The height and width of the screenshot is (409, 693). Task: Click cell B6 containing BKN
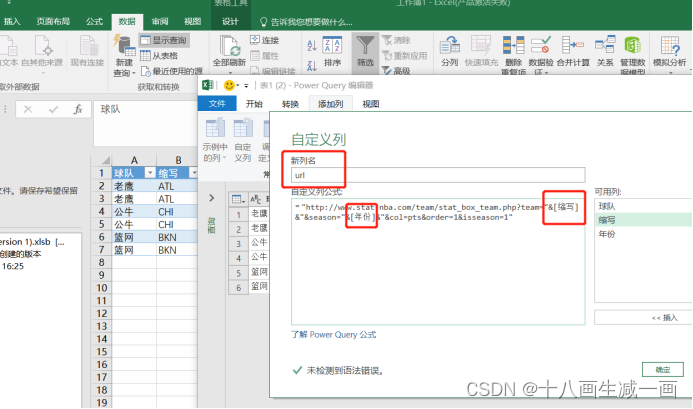coord(177,237)
